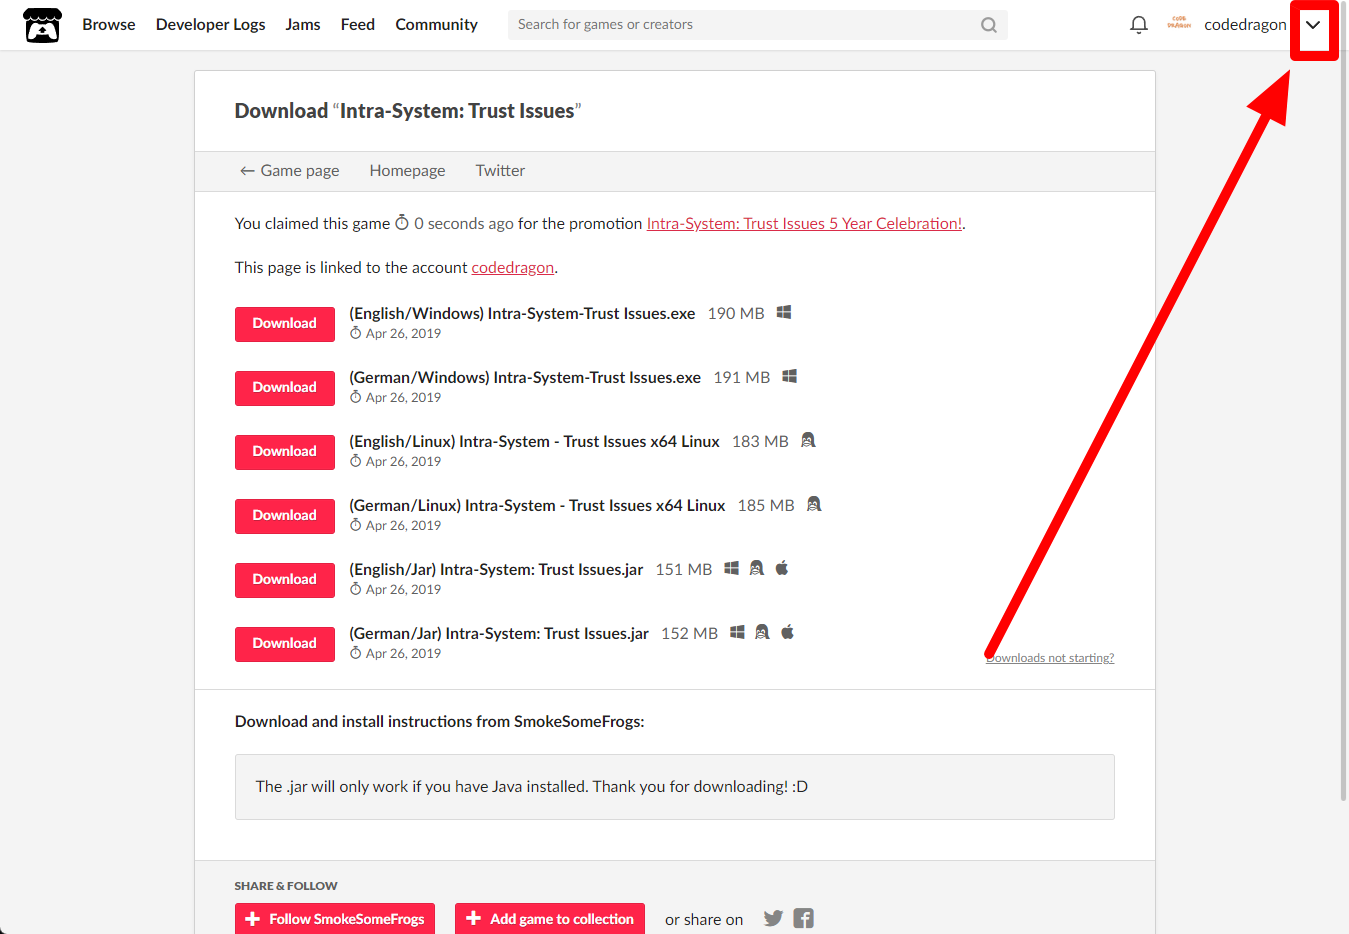Click Linux icon on English/Jar row
This screenshot has height=934, width=1349.
click(x=756, y=568)
